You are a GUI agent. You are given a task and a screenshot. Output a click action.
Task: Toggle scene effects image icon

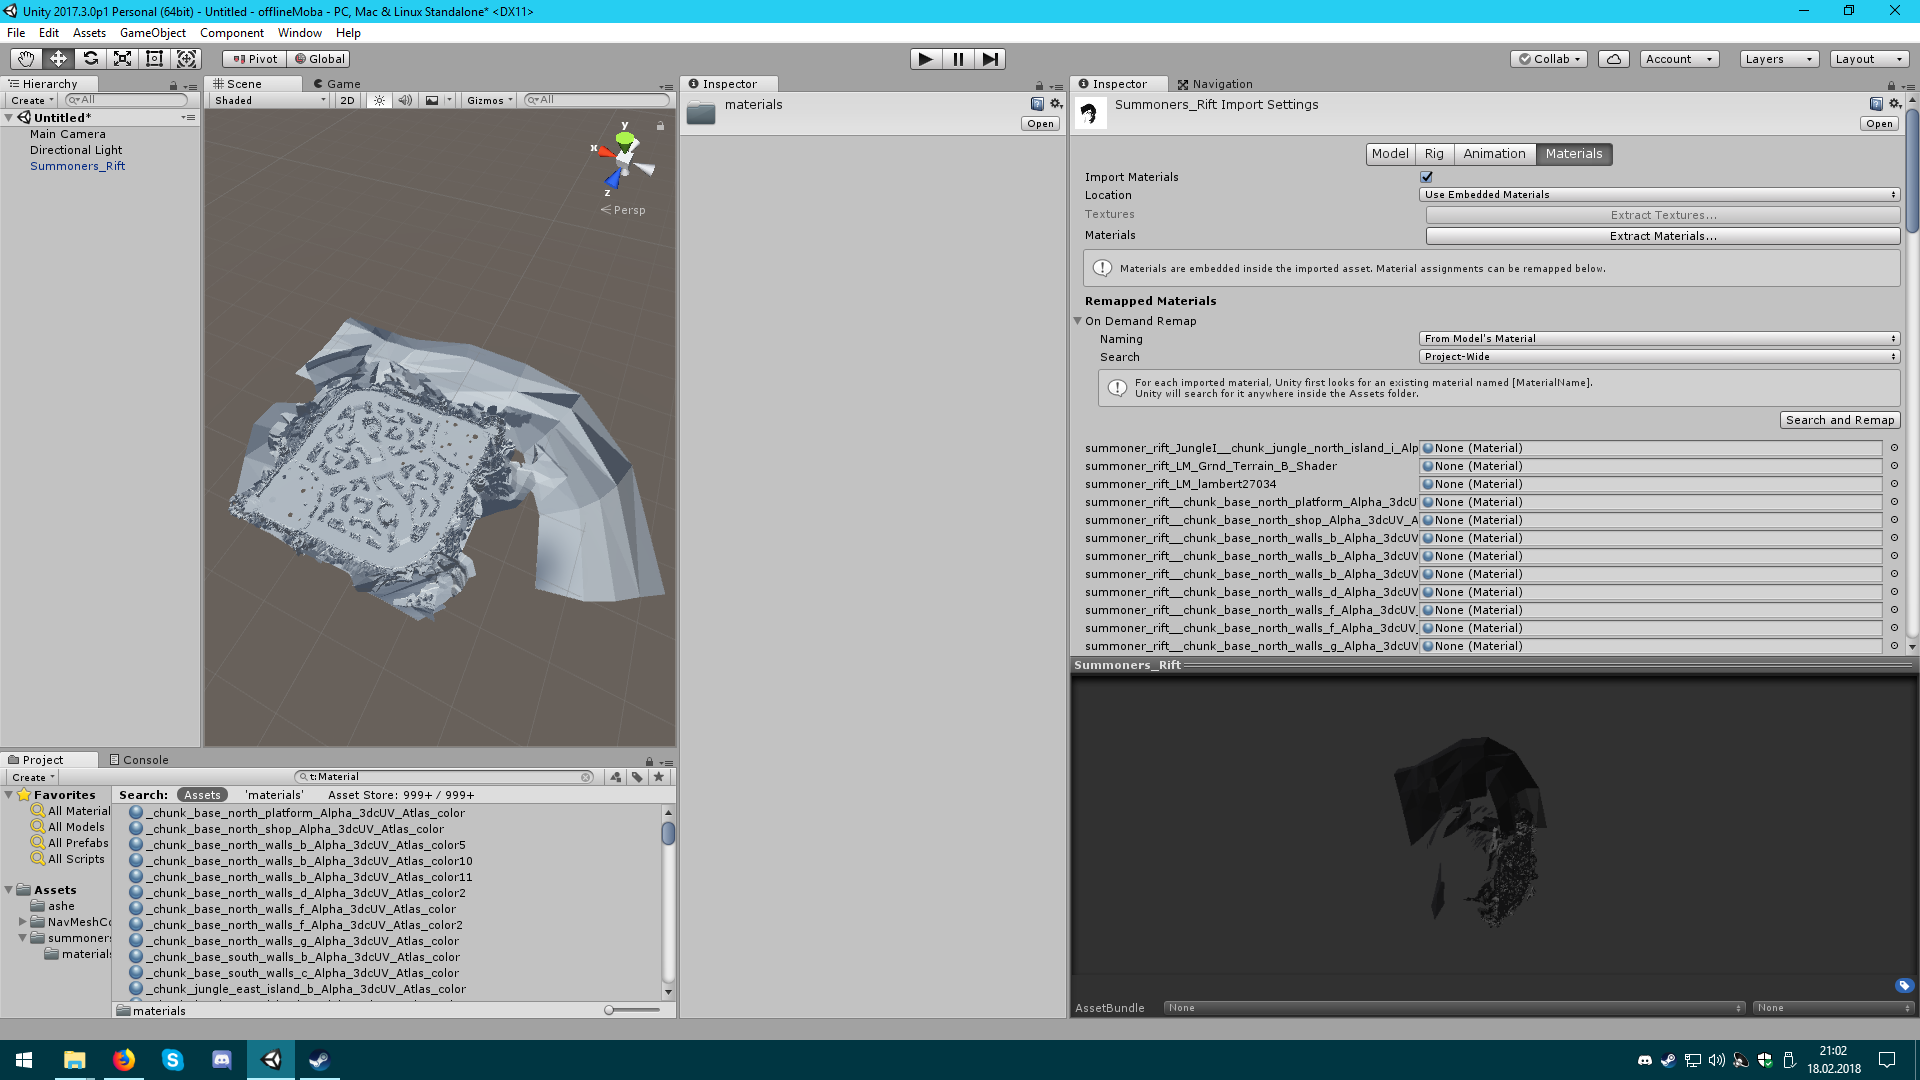pos(432,100)
